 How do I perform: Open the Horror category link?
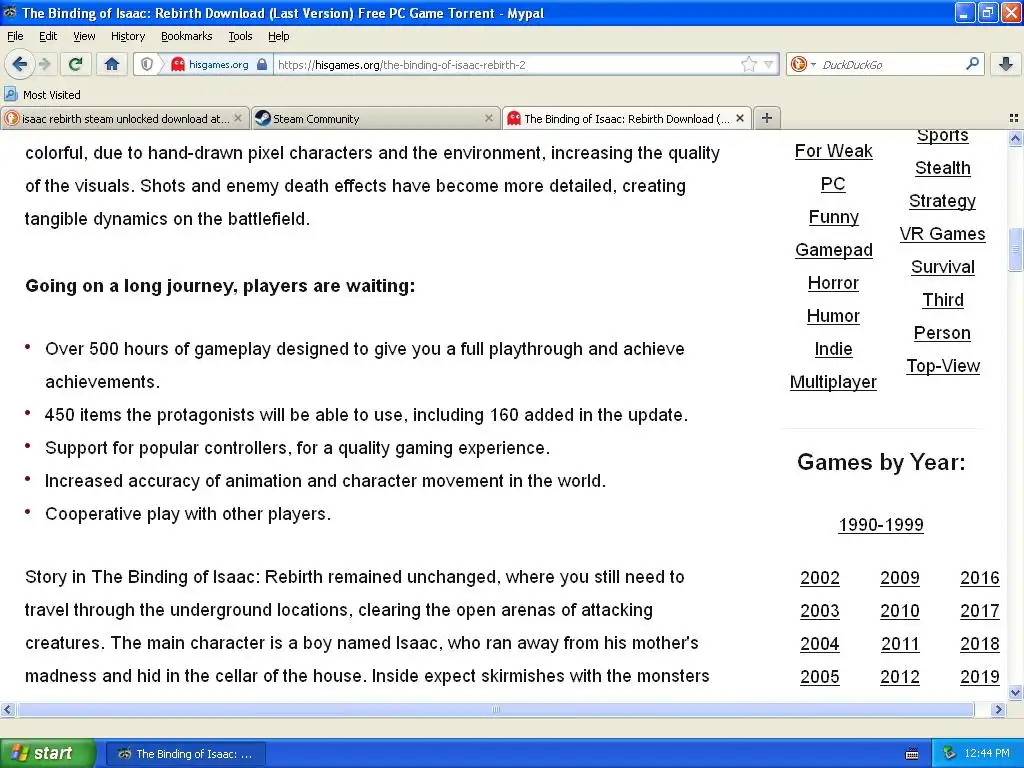833,283
